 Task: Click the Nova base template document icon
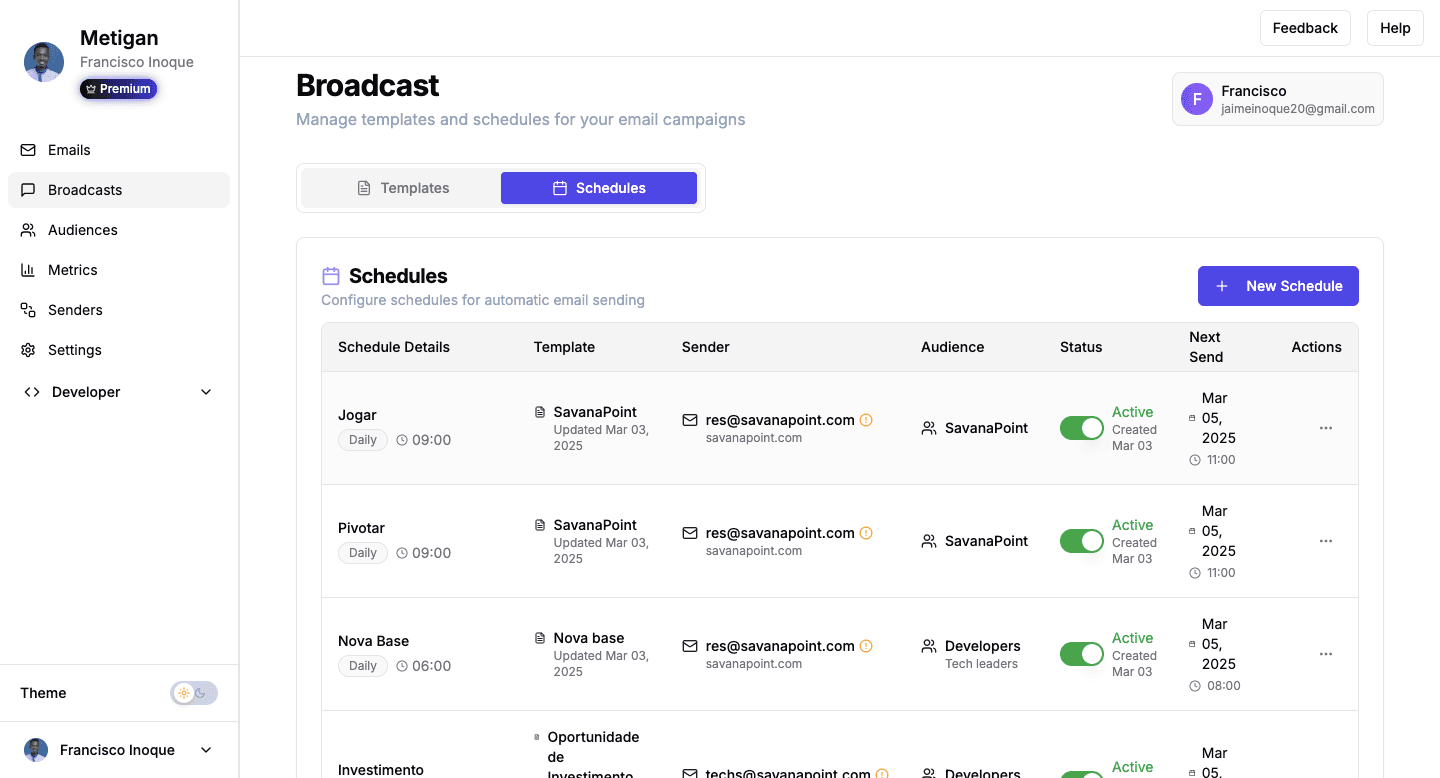(x=540, y=638)
